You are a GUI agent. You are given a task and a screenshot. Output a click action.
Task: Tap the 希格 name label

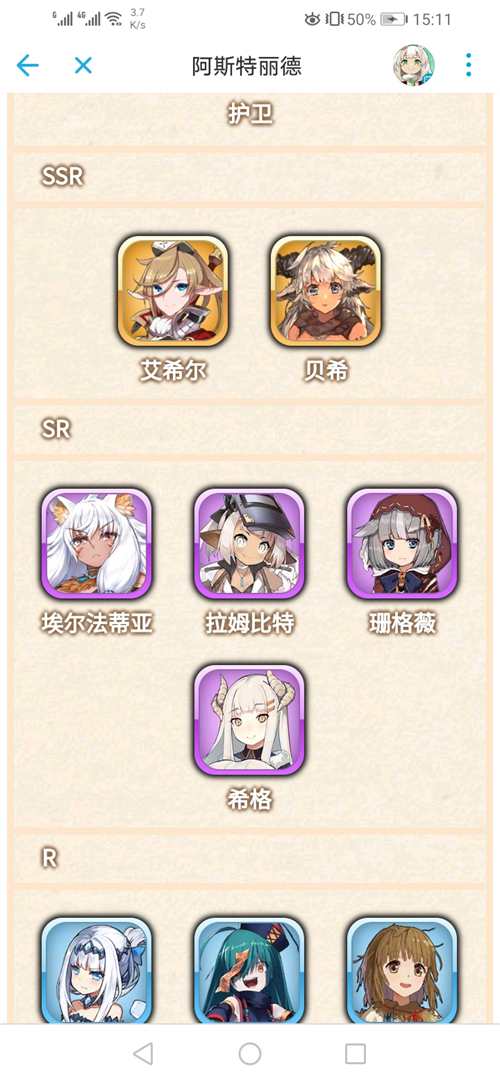click(x=249, y=800)
